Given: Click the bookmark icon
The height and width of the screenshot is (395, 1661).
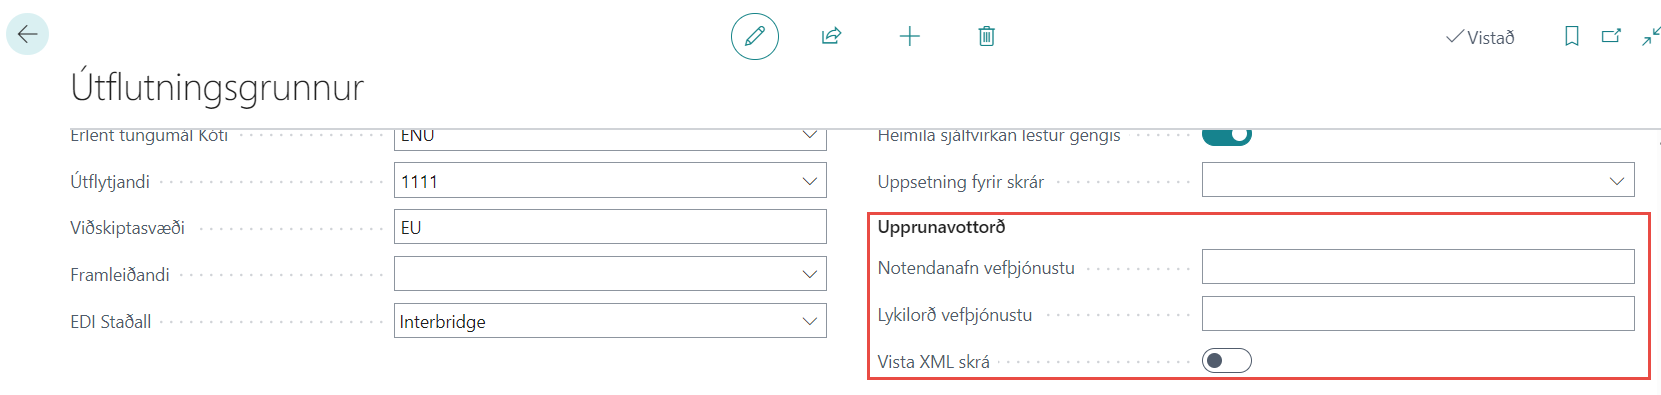Looking at the screenshot, I should click(x=1571, y=36).
